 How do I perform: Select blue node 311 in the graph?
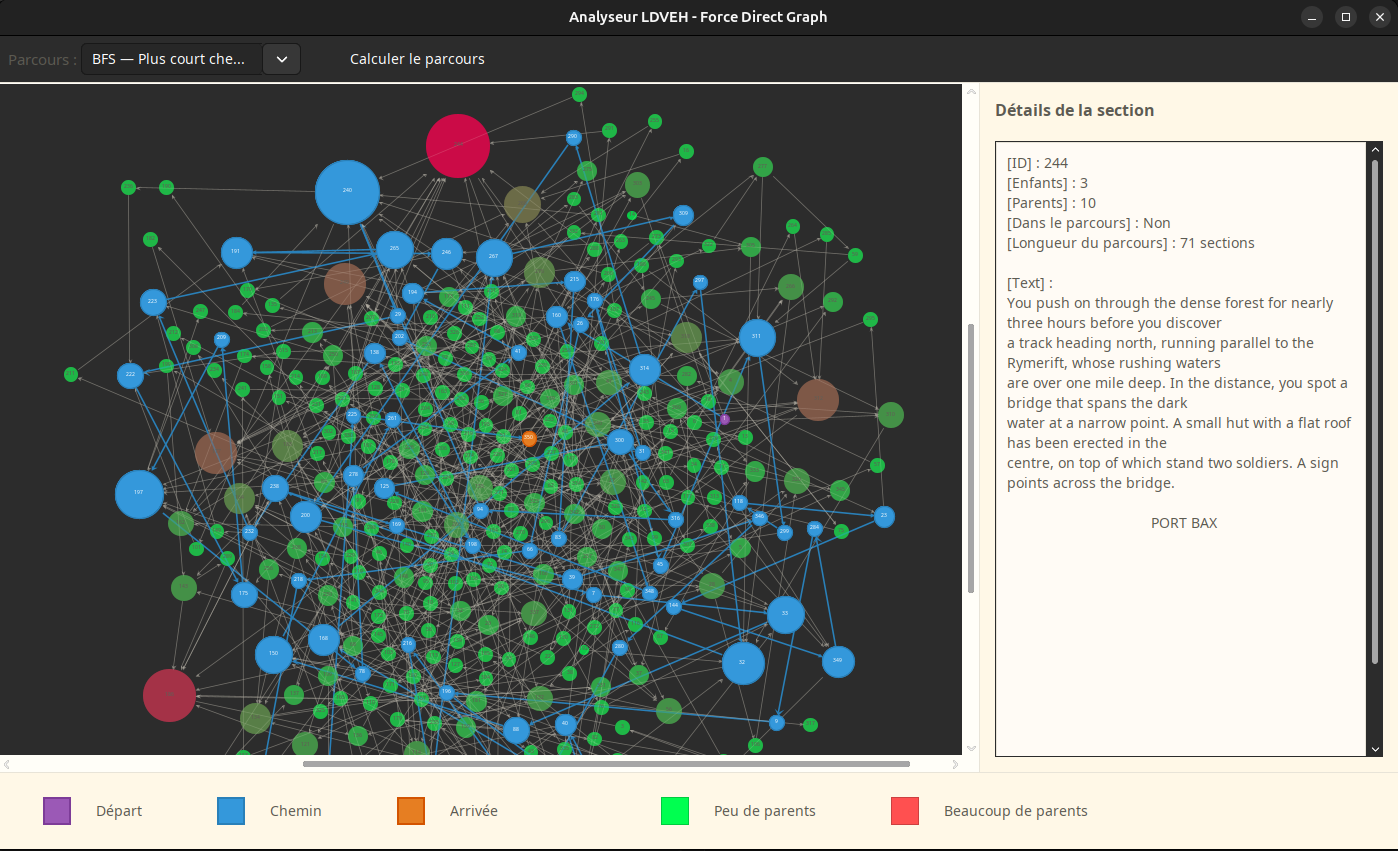tap(757, 338)
